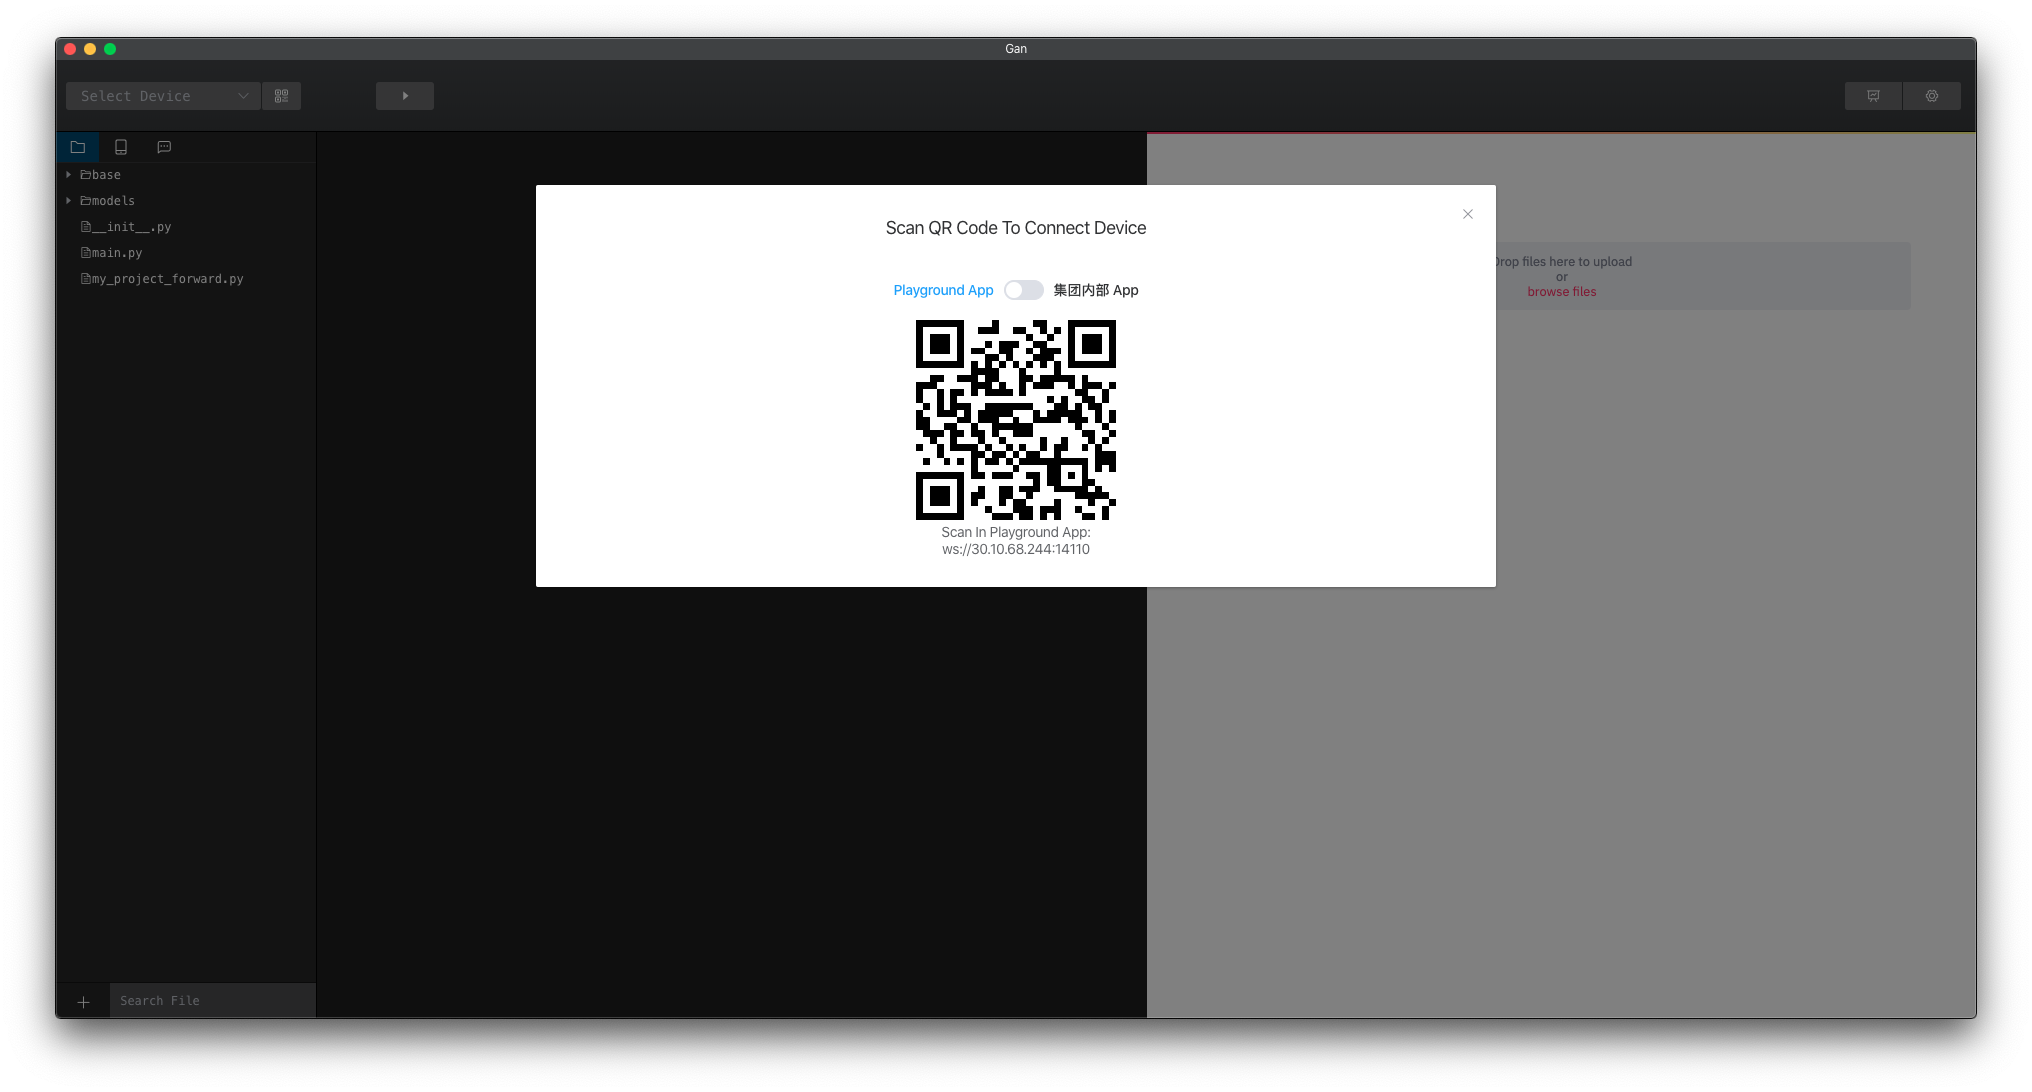Viewport: 2032px width, 1092px height.
Task: Open the message log chat tab
Action: pos(164,147)
